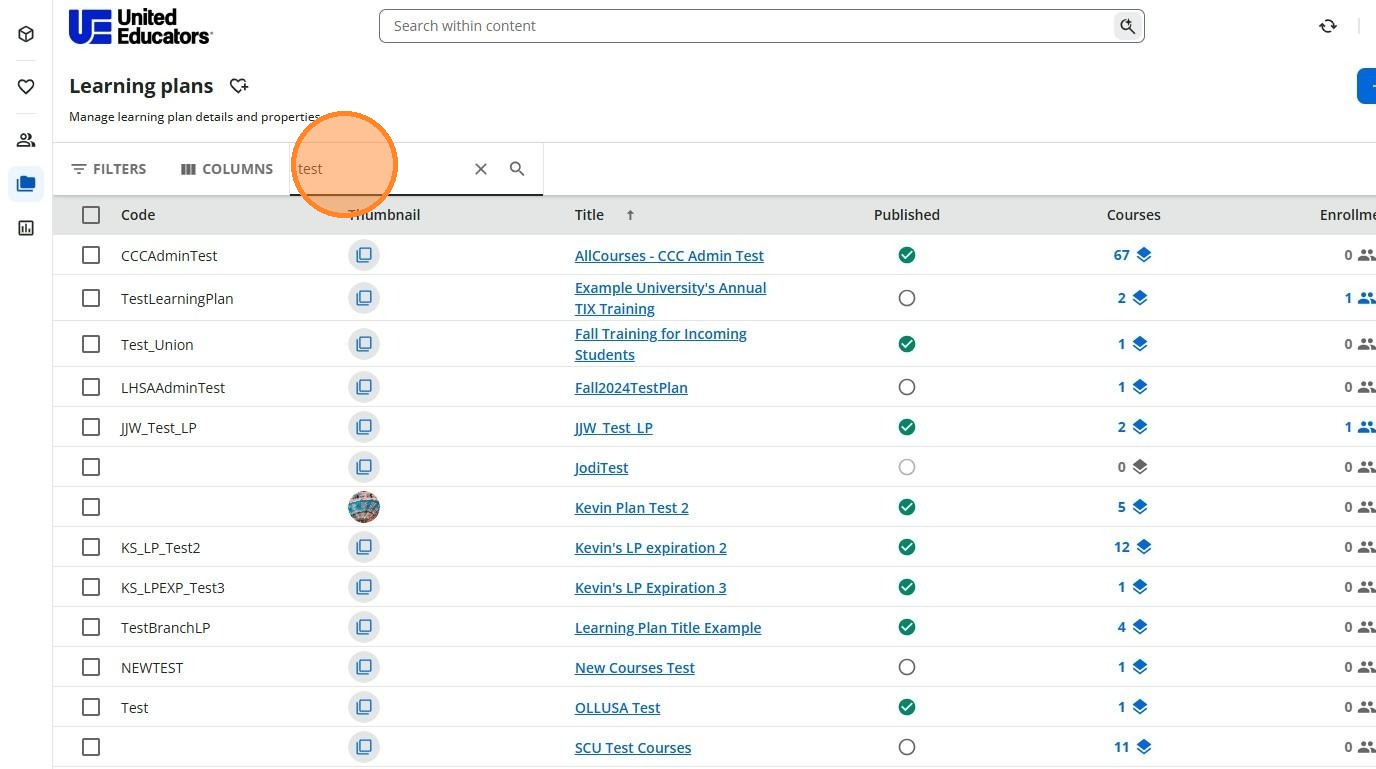Open the bar chart reports icon in the sidebar
Viewport: 1376px width, 769px height.
tap(26, 228)
